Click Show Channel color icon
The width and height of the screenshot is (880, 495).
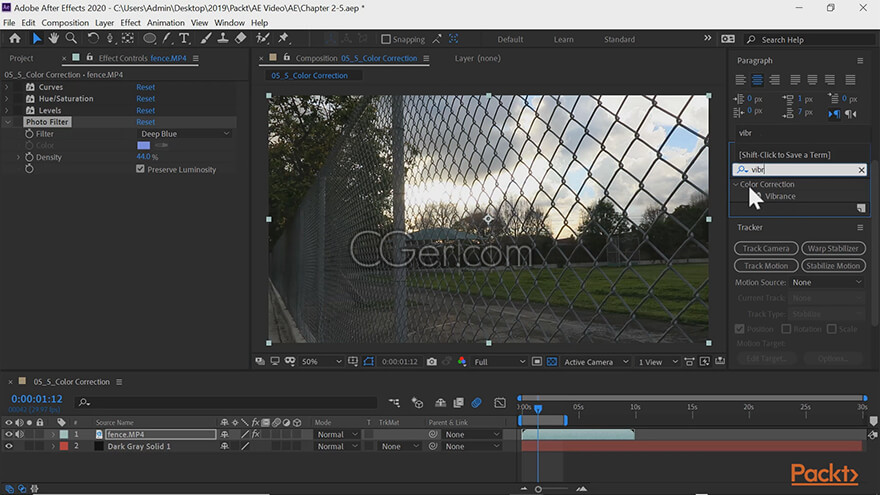click(x=462, y=362)
